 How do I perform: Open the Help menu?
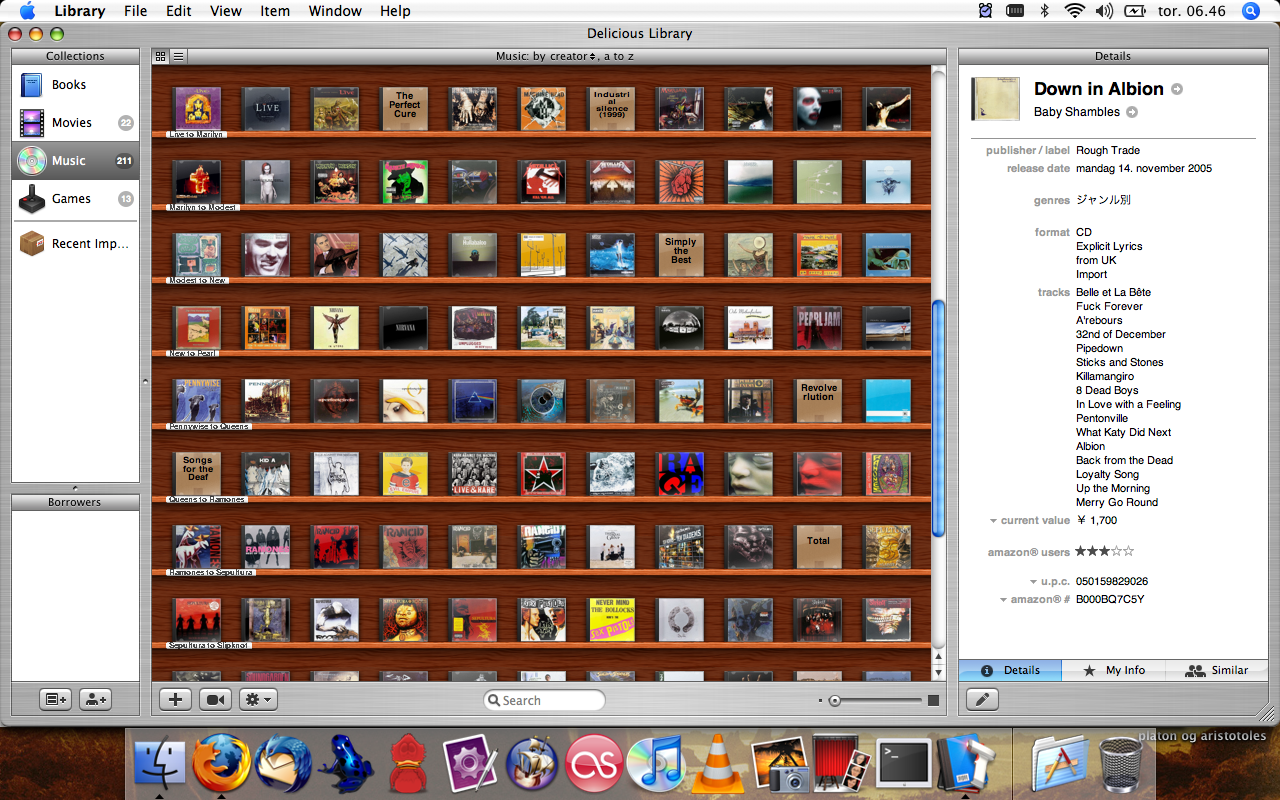(395, 11)
